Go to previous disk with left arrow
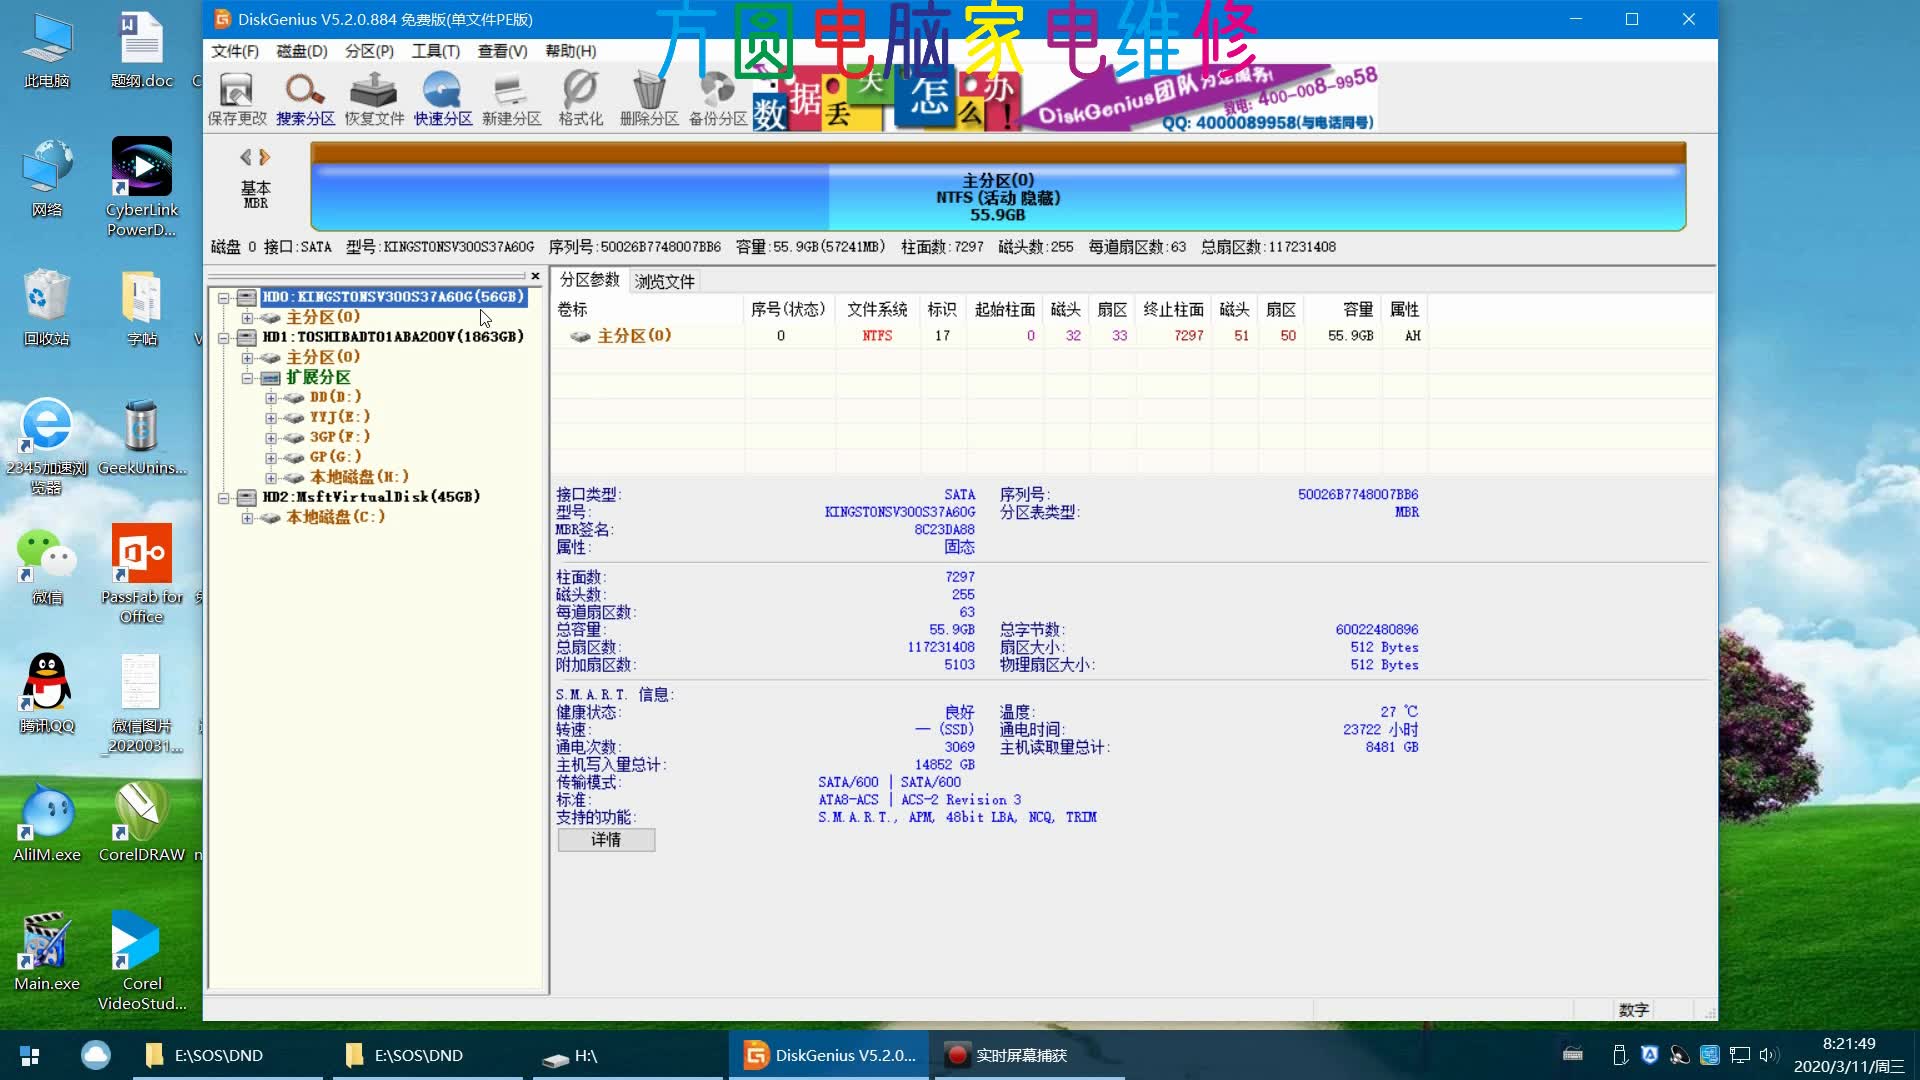This screenshot has width=1920, height=1080. click(x=246, y=157)
